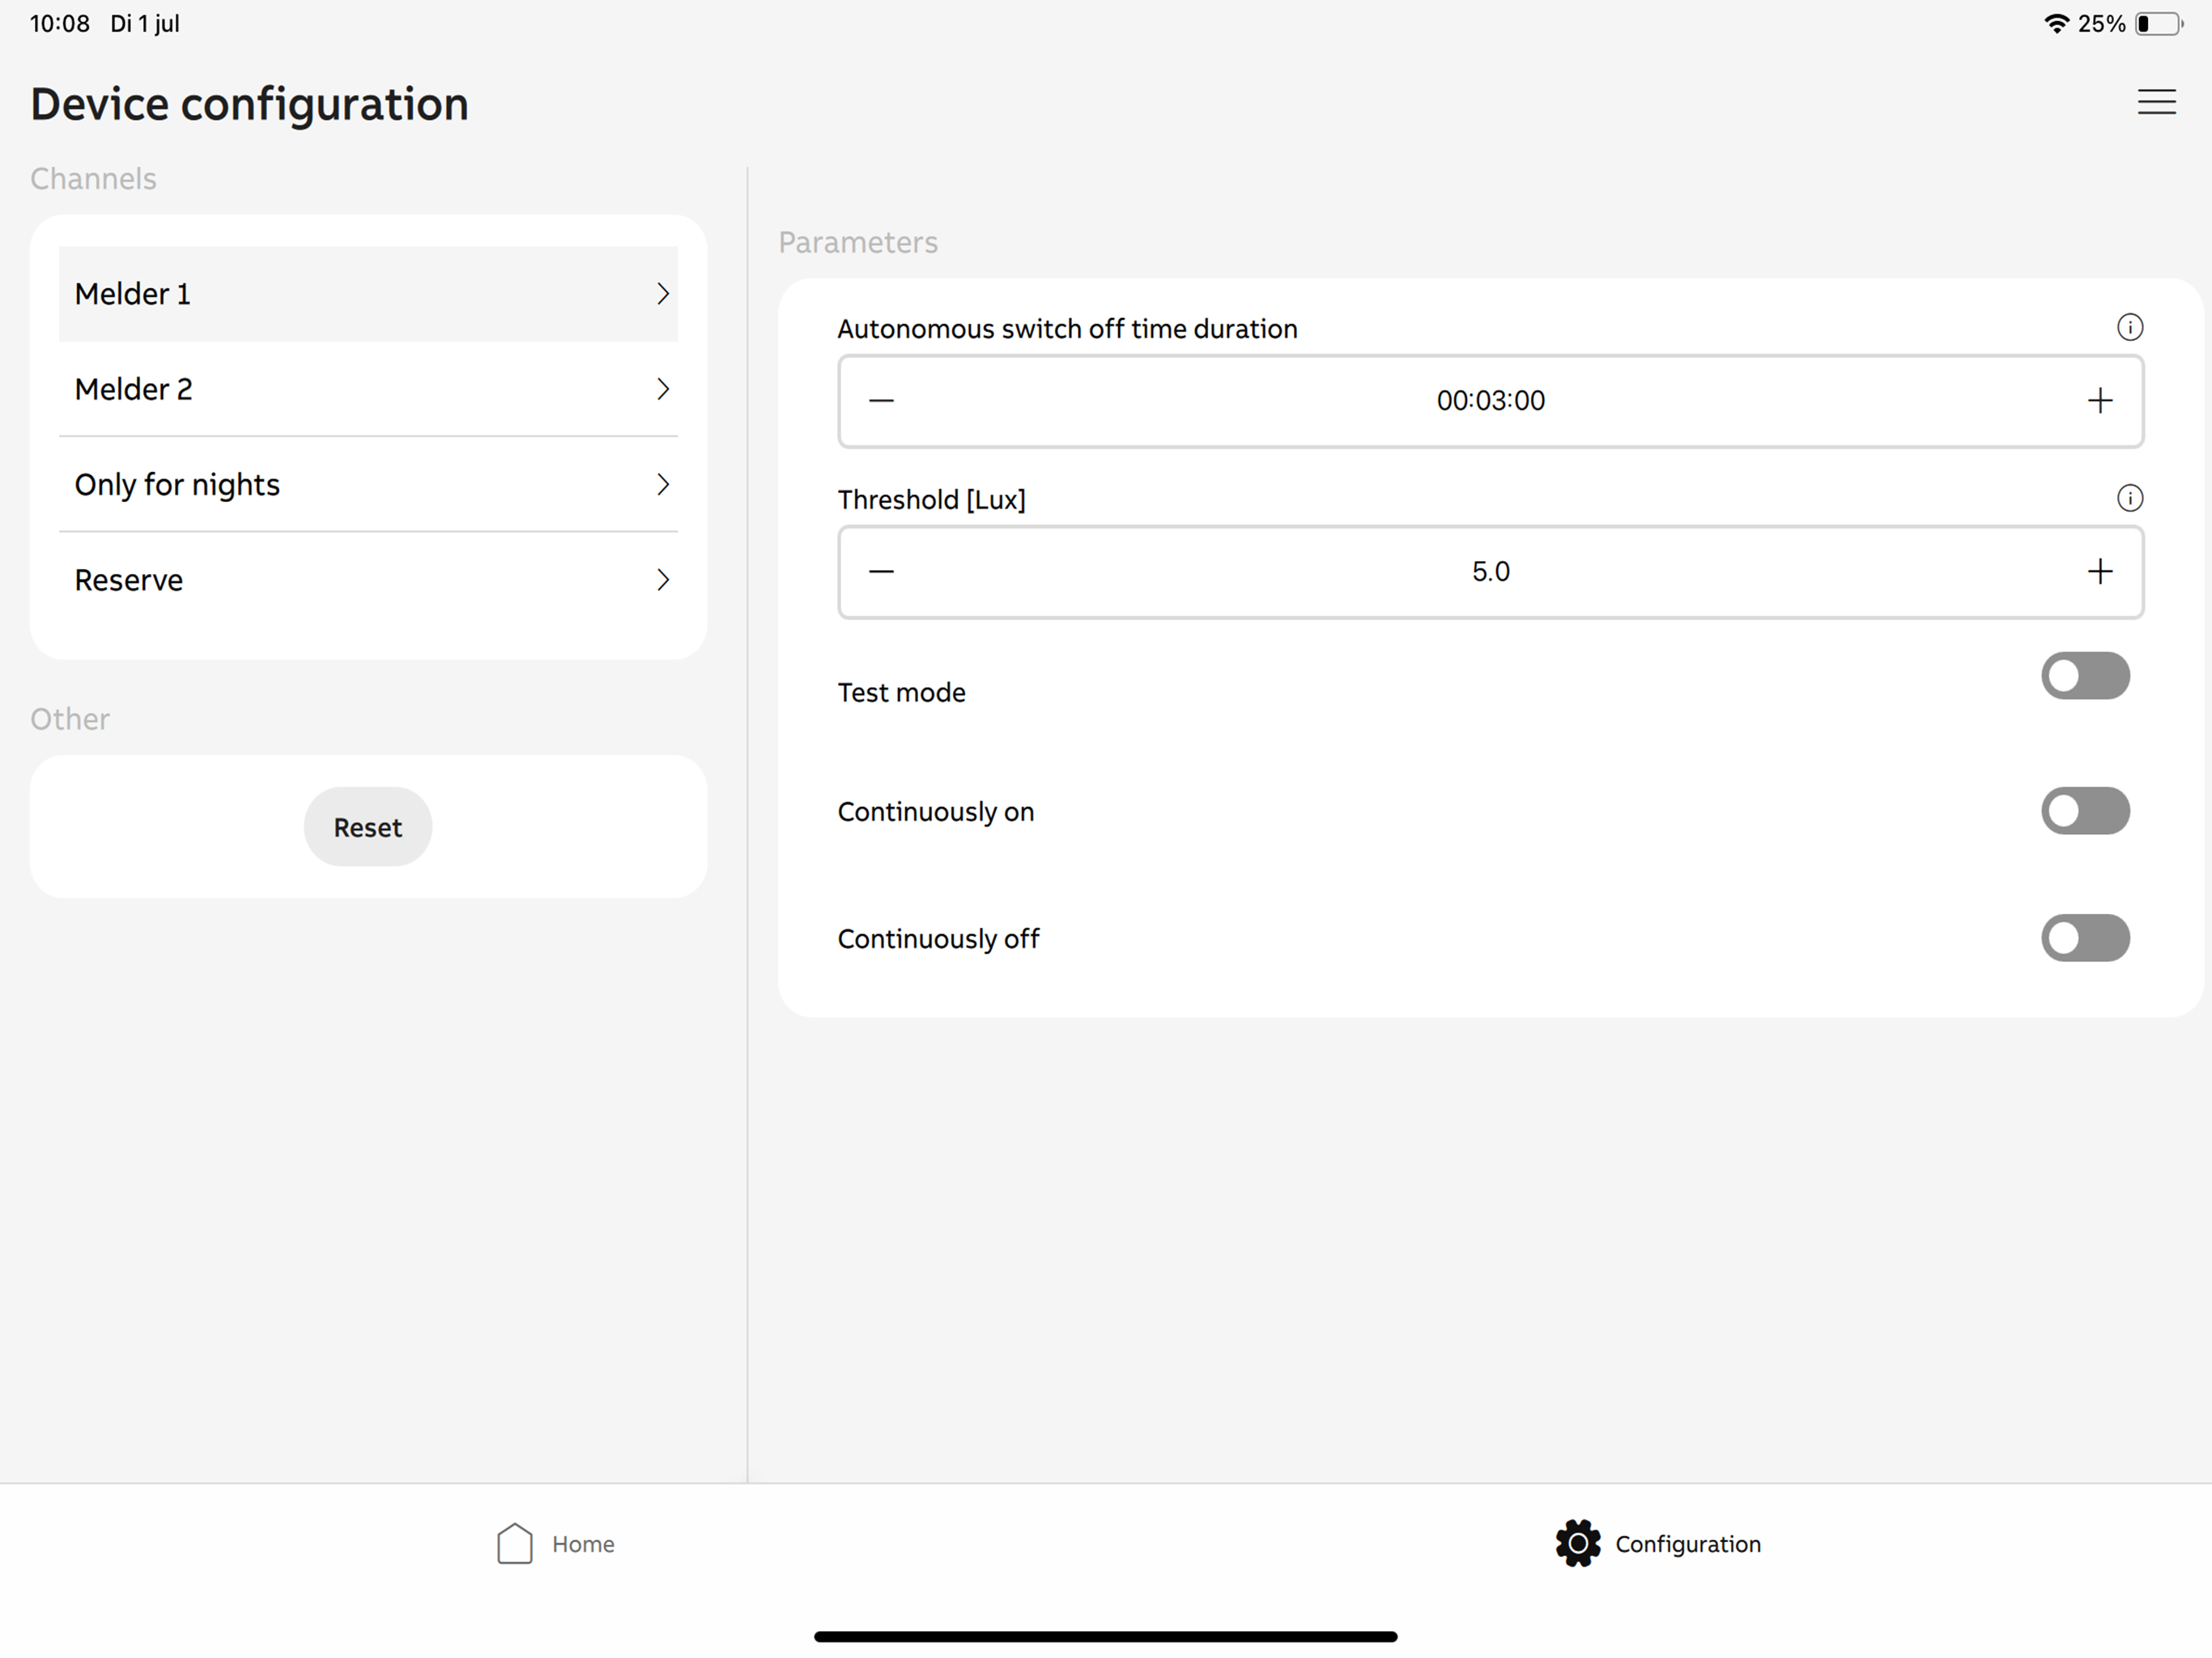2212x1658 pixels.
Task: Go to the Home tab
Action: pos(555,1544)
